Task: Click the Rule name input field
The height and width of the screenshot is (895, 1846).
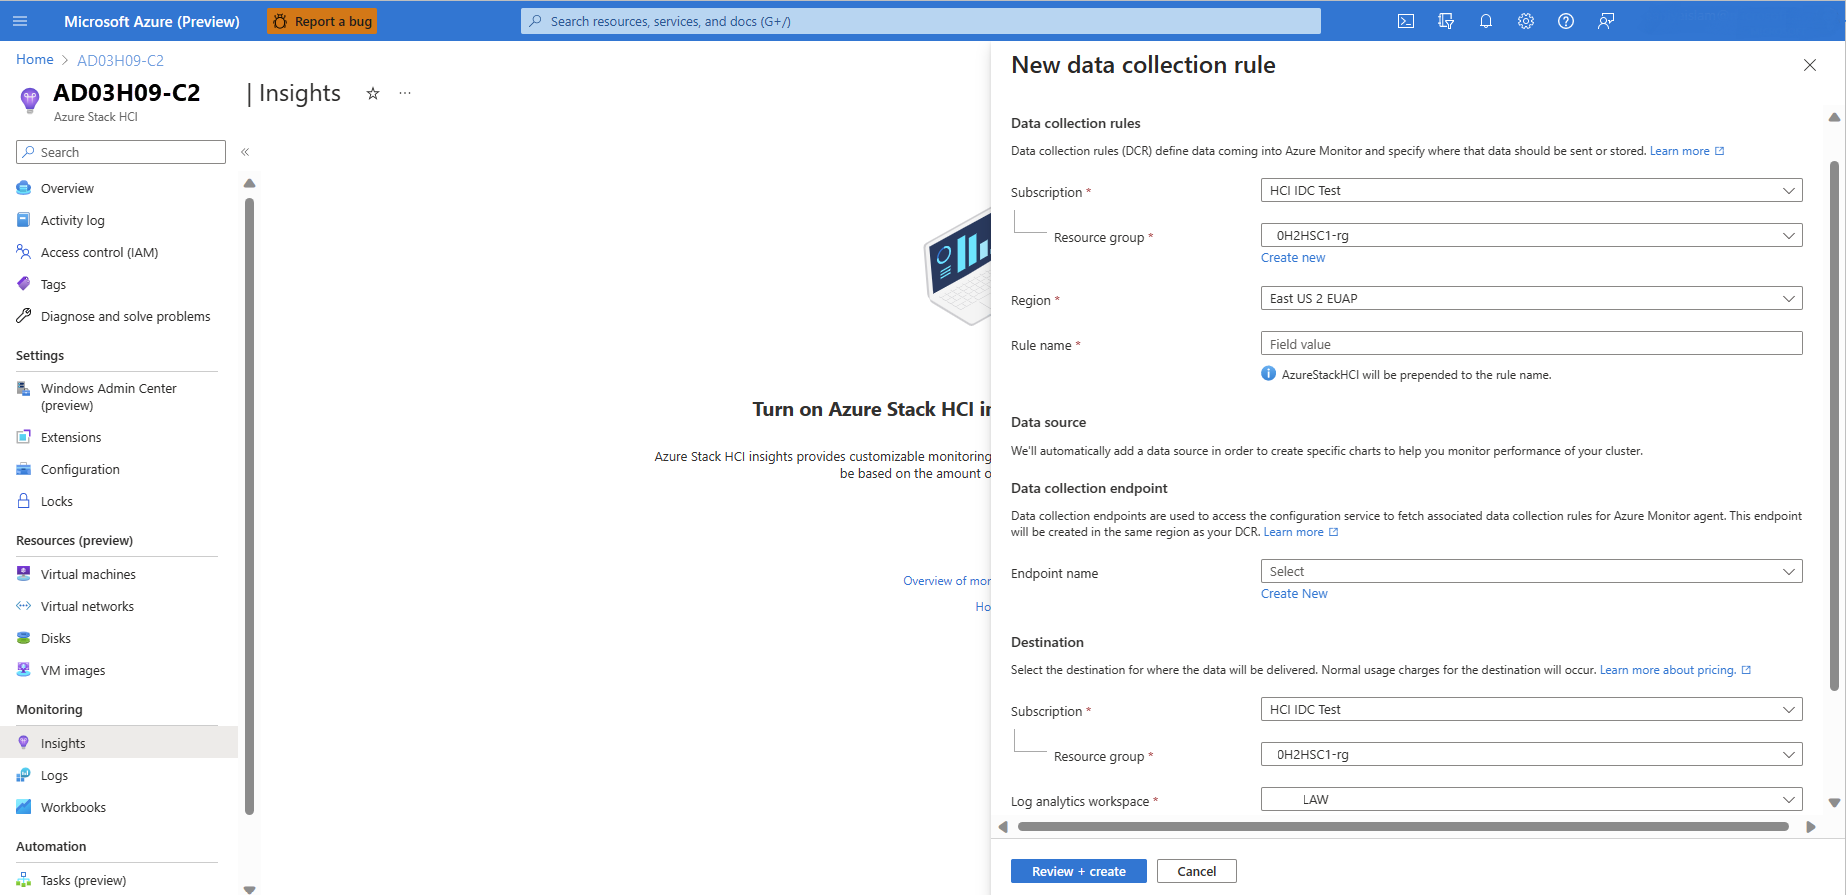Action: pyautogui.click(x=1531, y=343)
